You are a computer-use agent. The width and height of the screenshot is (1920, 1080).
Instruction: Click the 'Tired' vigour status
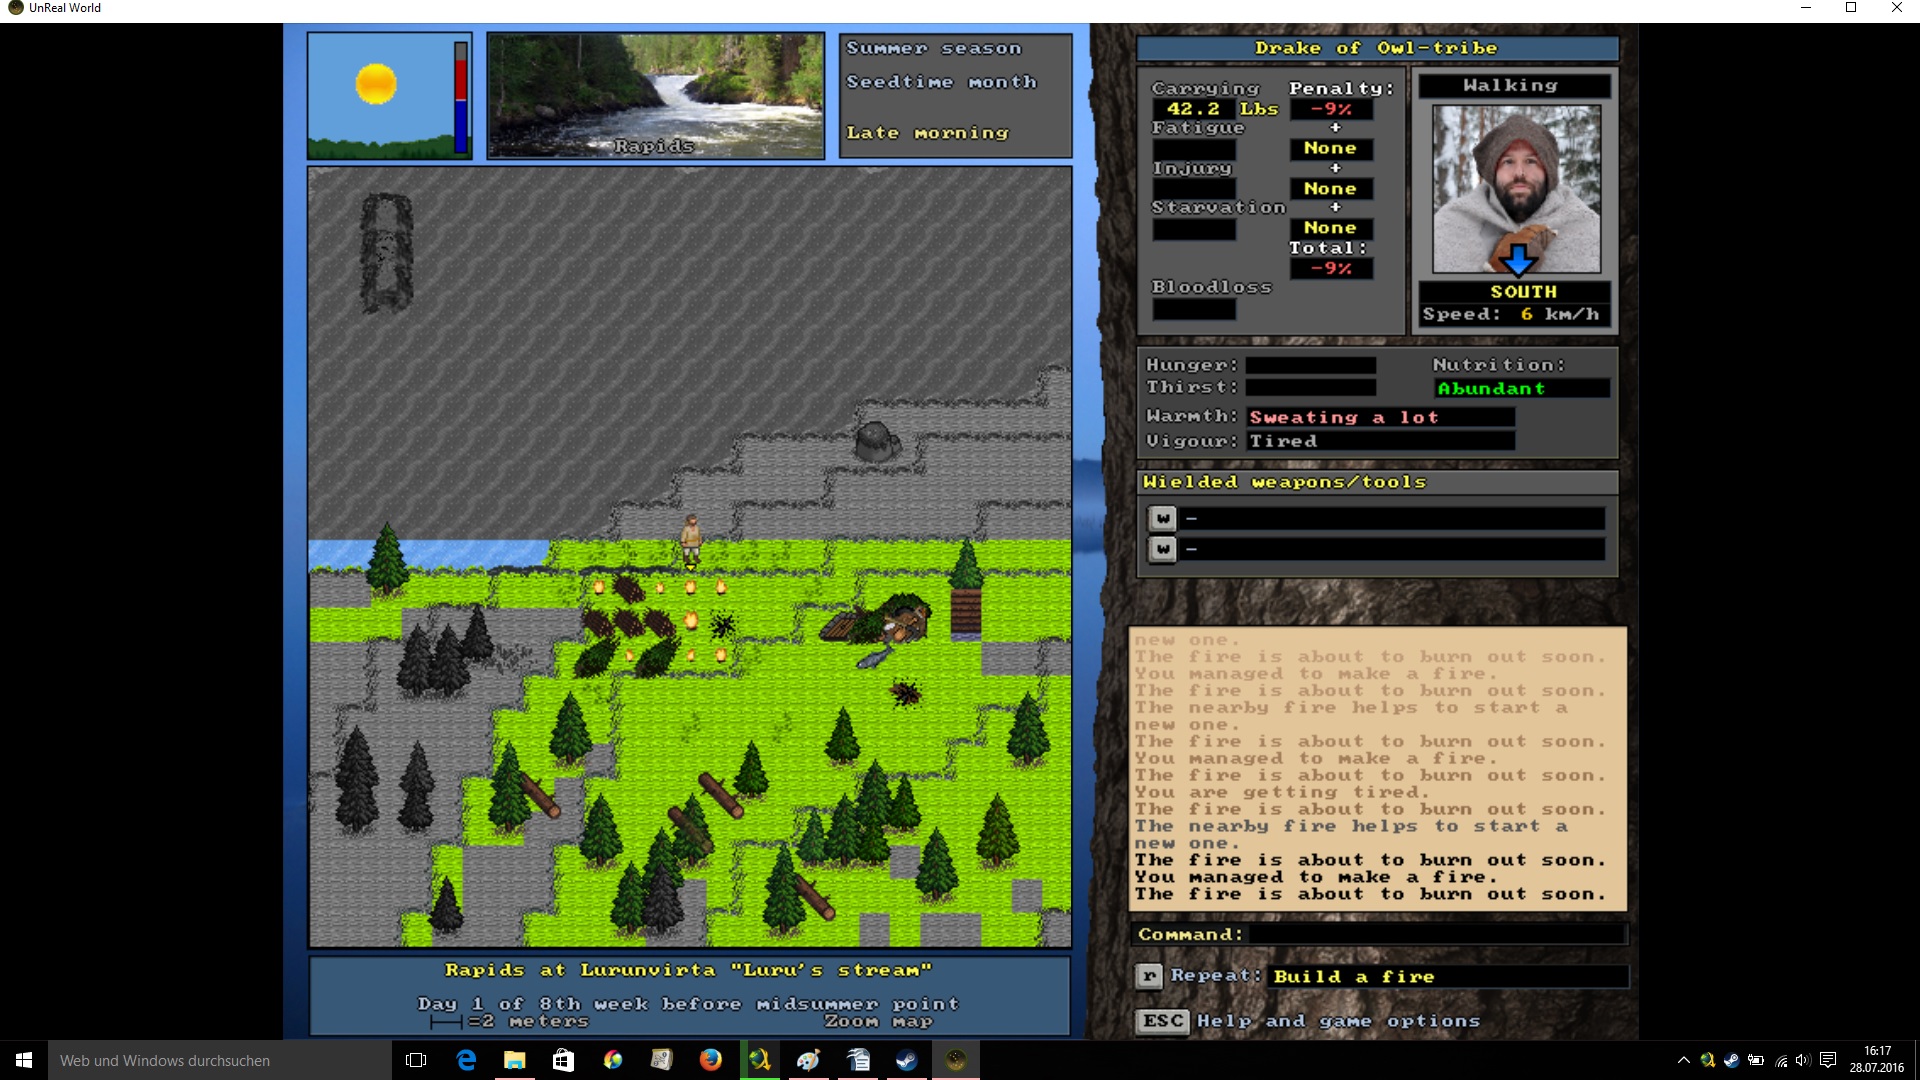1283,441
